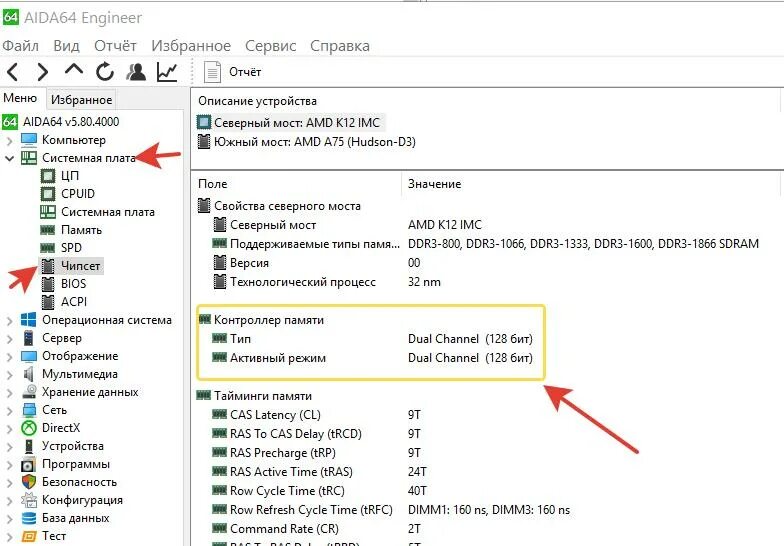Click the Отображение display icon
The height and width of the screenshot is (546, 784).
tap(28, 356)
